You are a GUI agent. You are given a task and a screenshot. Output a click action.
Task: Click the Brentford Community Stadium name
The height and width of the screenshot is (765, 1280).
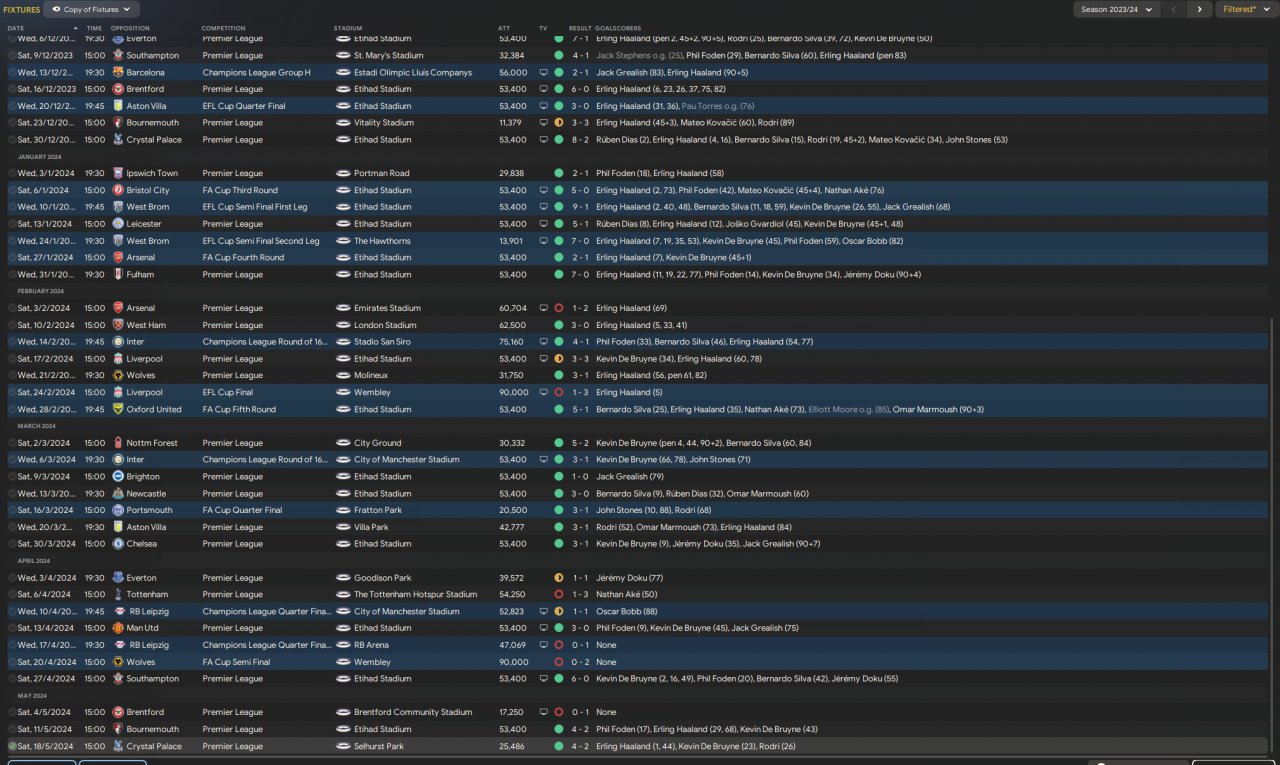point(413,713)
